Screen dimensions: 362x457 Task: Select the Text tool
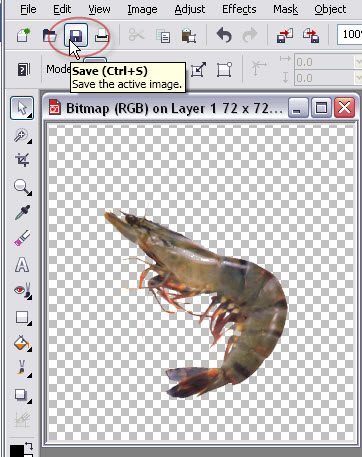[22, 265]
